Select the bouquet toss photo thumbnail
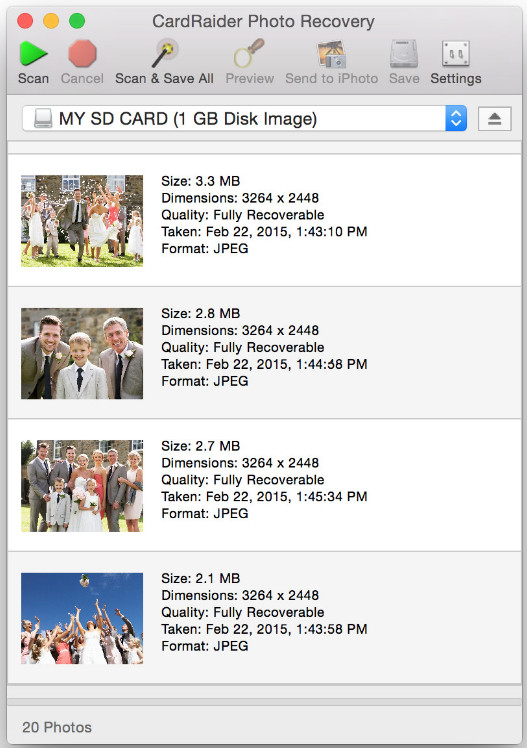Screen dimensions: 527x748 tap(82, 618)
